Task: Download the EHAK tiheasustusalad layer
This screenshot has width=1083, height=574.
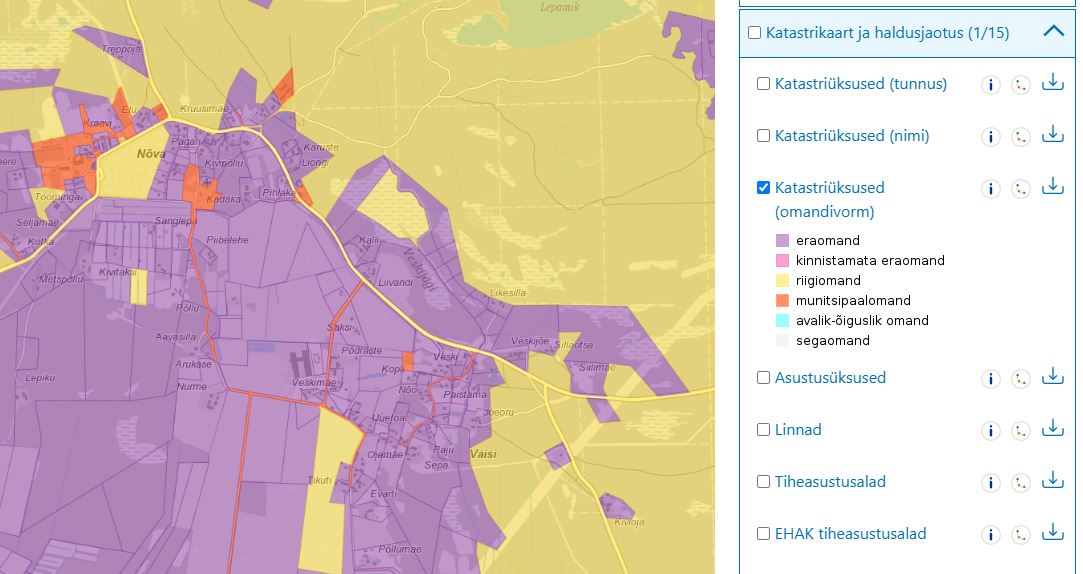Action: point(1052,533)
